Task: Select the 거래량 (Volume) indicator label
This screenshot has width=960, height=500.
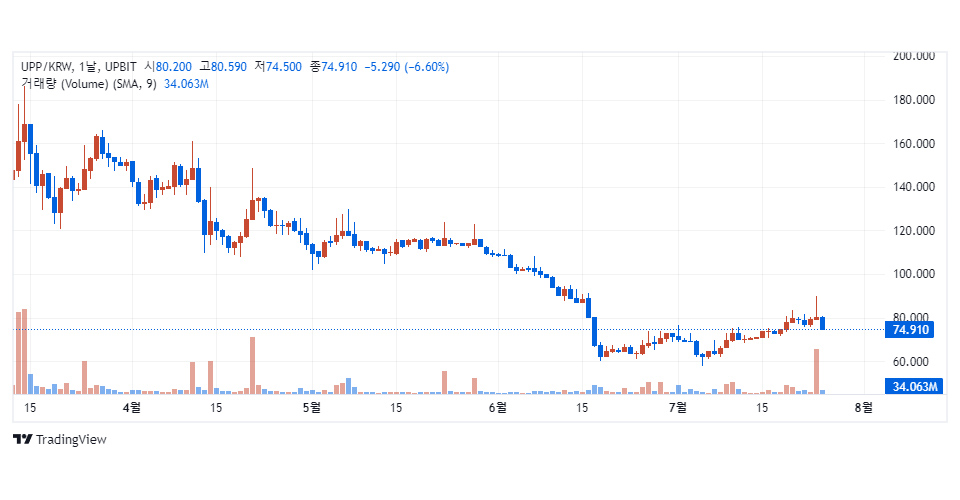Action: pos(88,84)
